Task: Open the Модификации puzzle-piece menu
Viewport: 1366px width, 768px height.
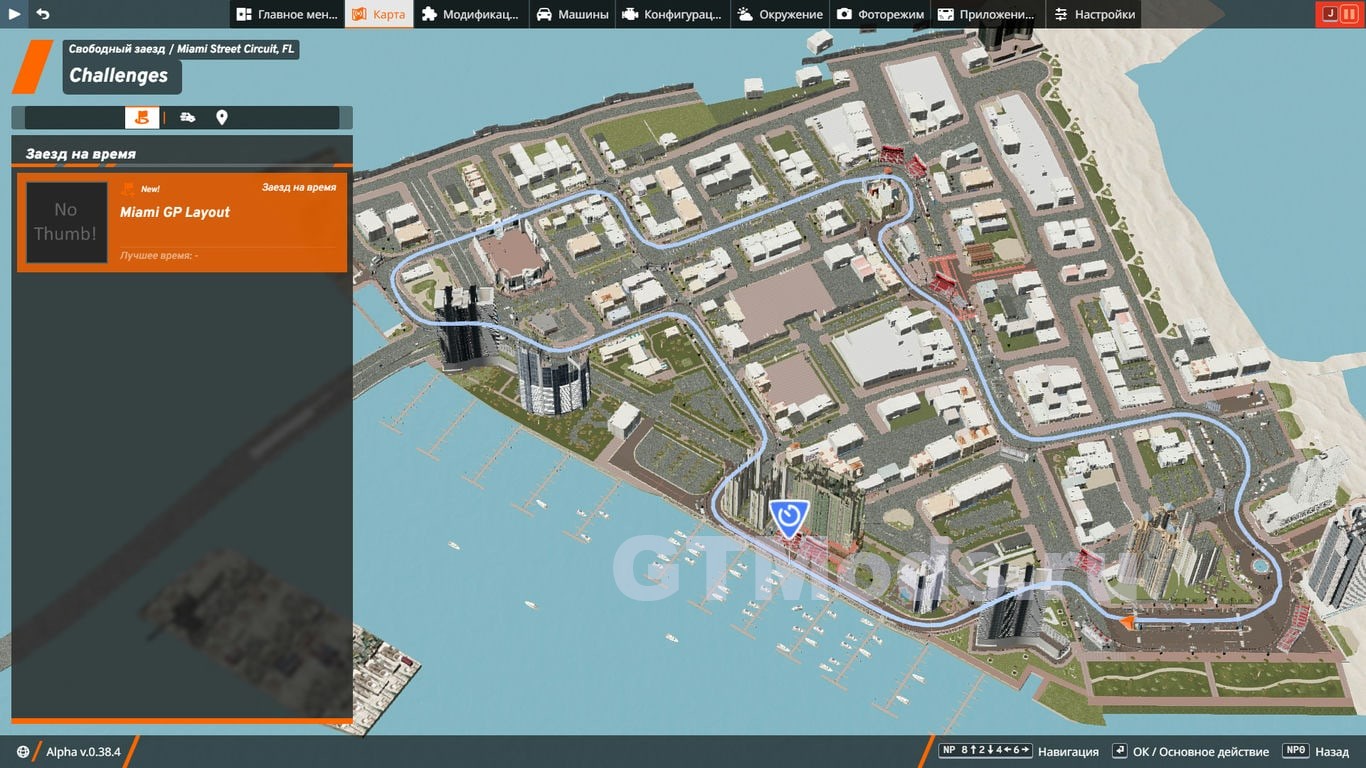Action: point(470,14)
